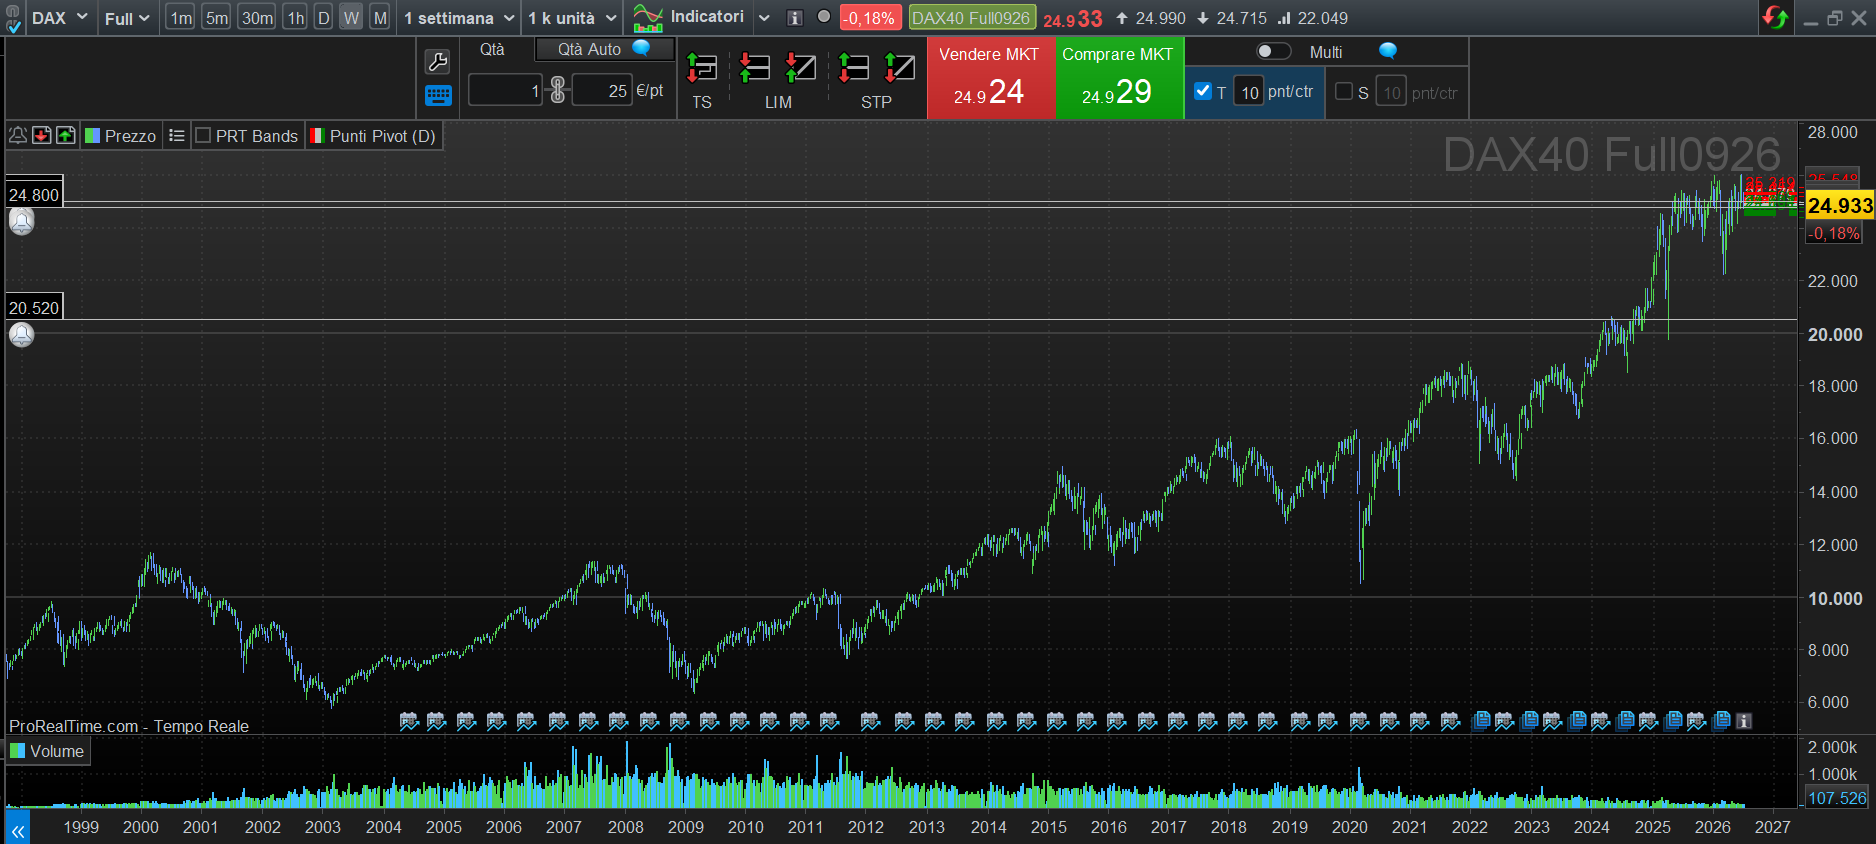Select the TS trailing stop order icon
Image resolution: width=1876 pixels, height=844 pixels.
pyautogui.click(x=702, y=68)
